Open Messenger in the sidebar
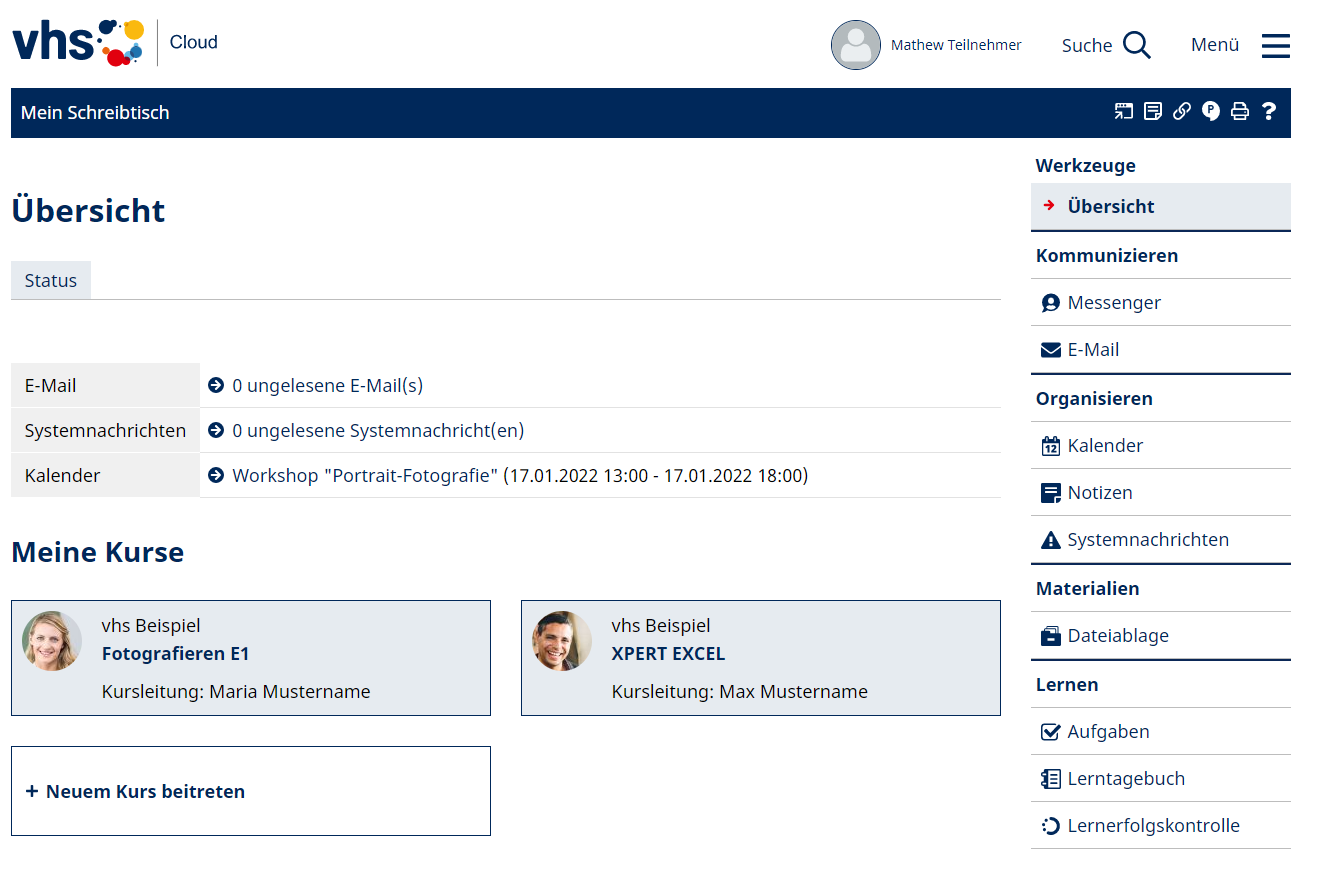 coord(1113,302)
